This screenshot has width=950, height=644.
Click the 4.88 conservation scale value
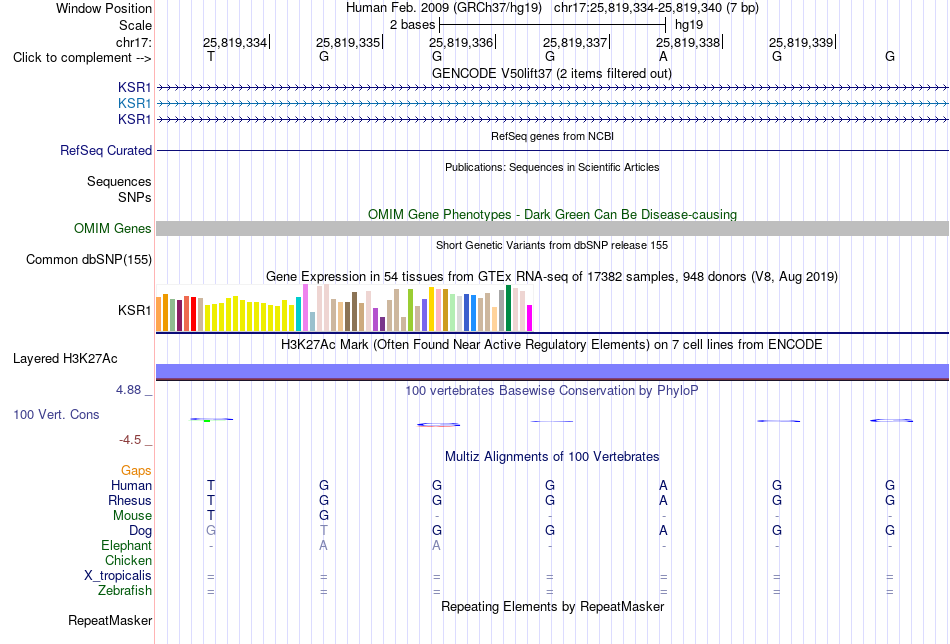[128, 390]
